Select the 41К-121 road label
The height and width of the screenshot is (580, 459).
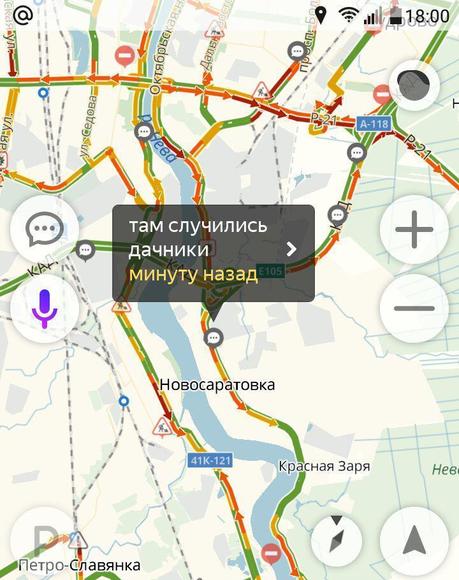point(210,461)
